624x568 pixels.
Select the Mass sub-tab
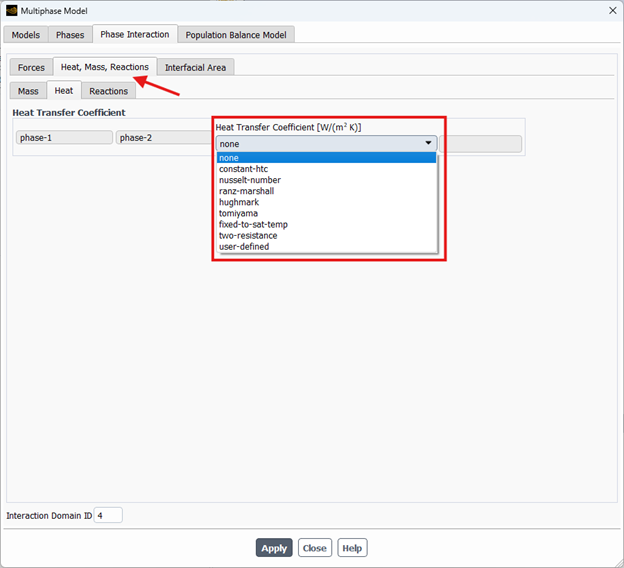coord(28,91)
